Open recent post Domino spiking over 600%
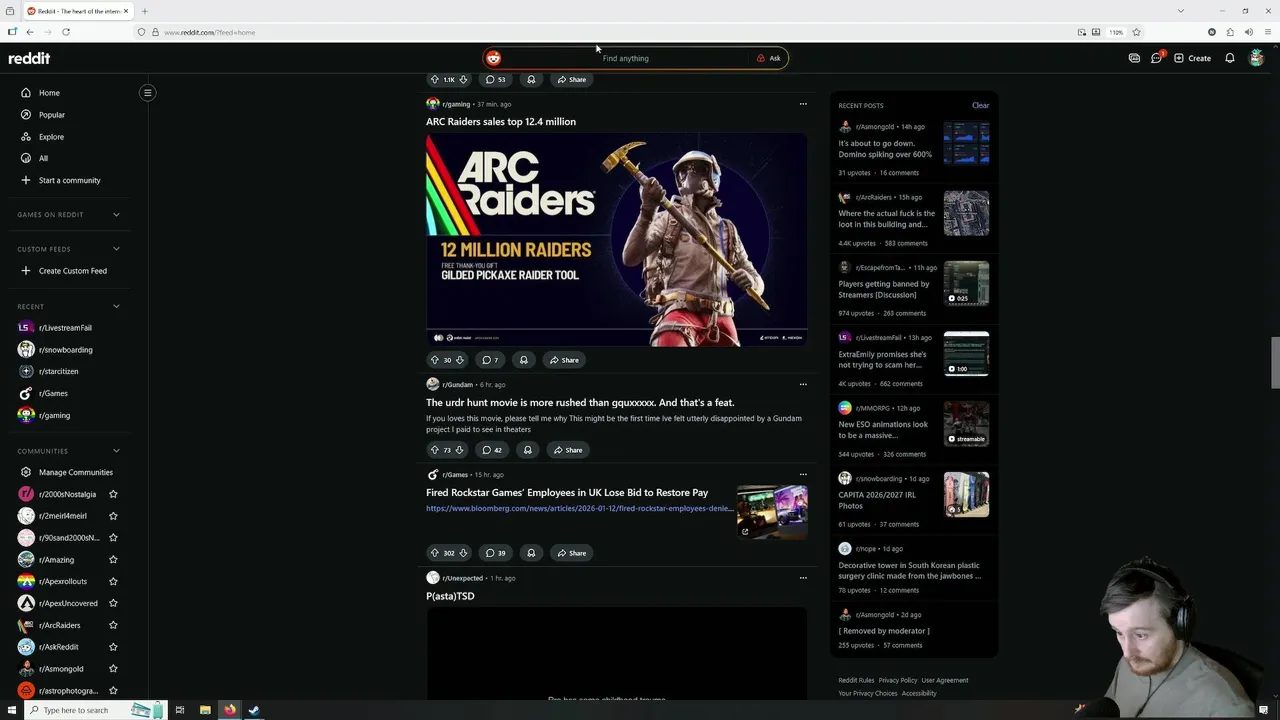The image size is (1280, 720). point(885,149)
